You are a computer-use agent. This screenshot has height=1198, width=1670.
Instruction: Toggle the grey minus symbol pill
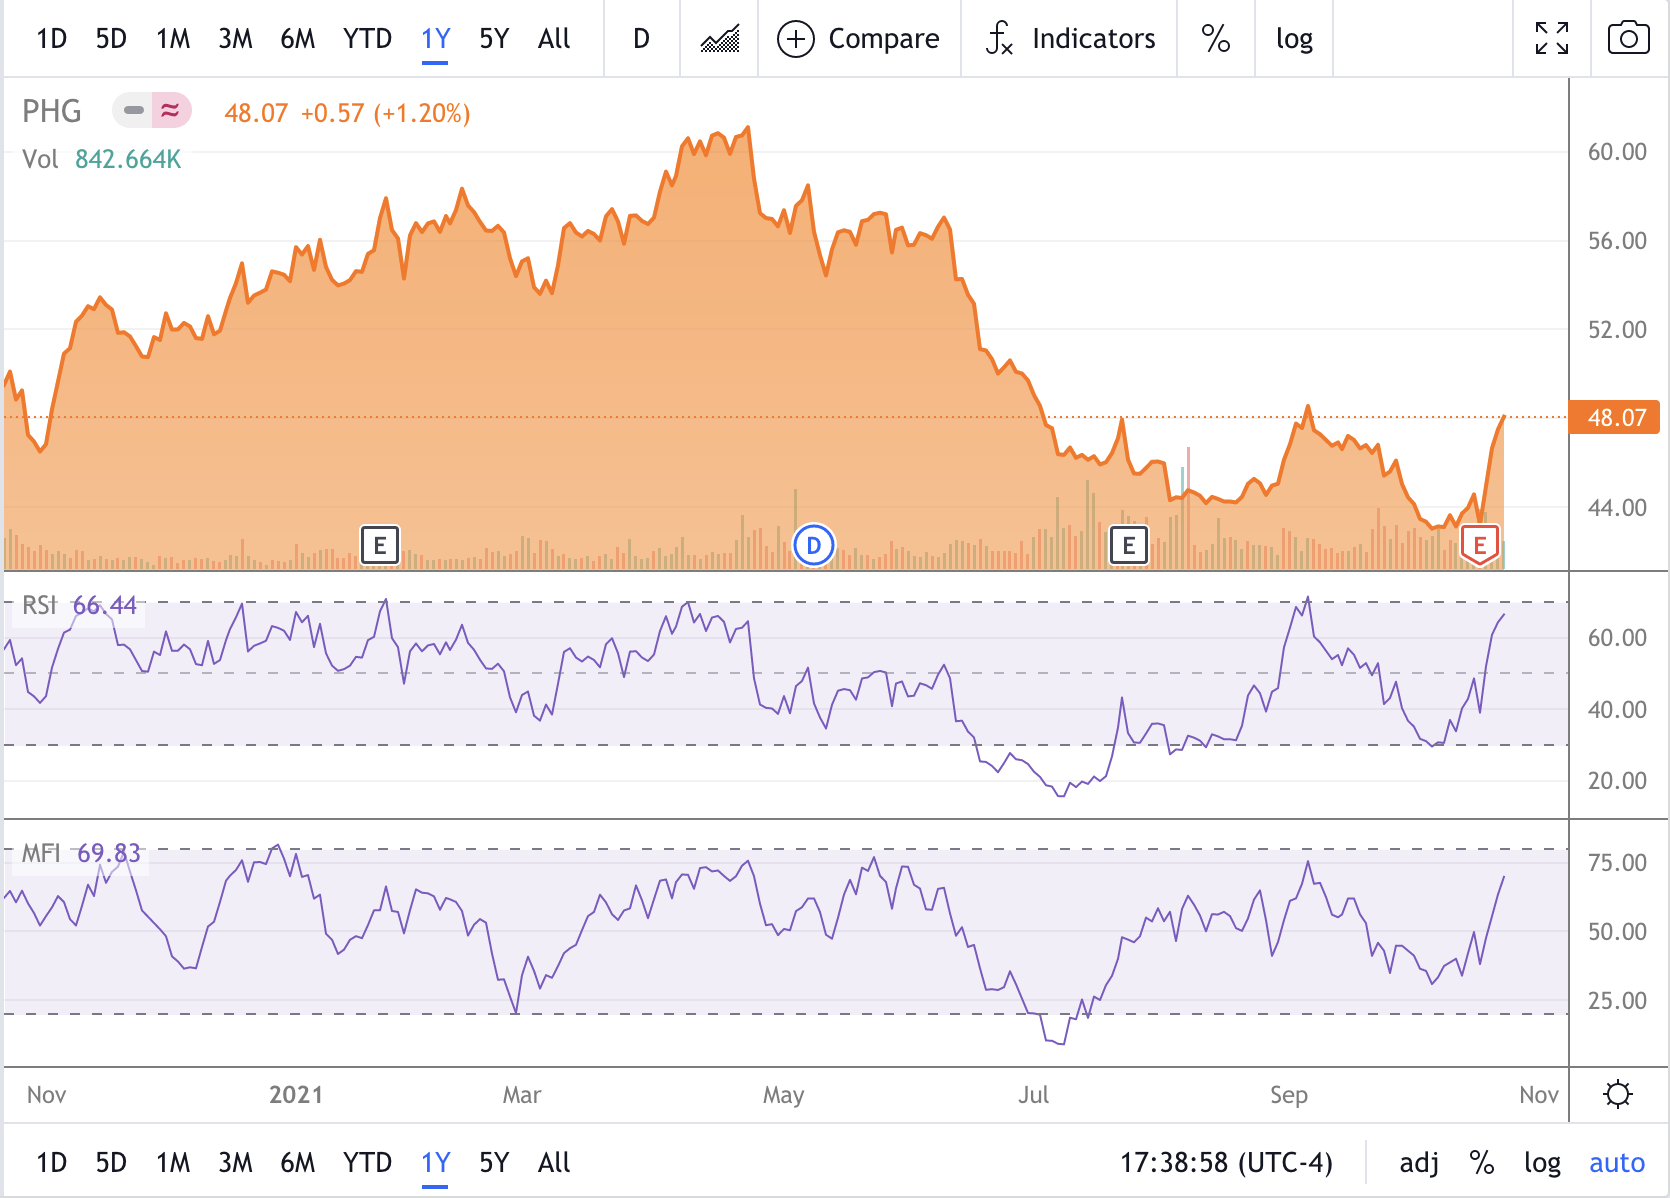(134, 110)
